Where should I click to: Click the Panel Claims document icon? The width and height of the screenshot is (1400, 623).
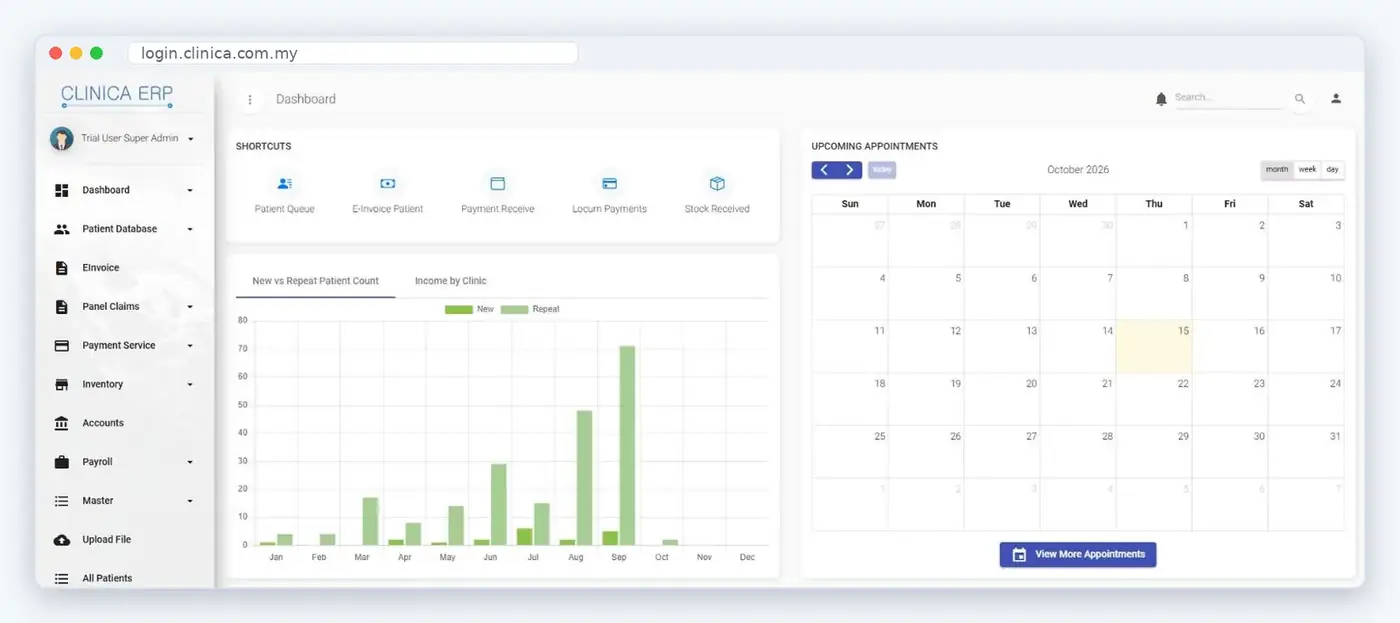pyautogui.click(x=62, y=307)
